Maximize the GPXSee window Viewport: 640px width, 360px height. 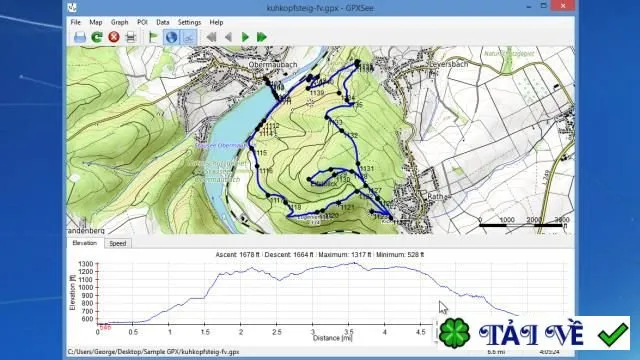(544, 6)
